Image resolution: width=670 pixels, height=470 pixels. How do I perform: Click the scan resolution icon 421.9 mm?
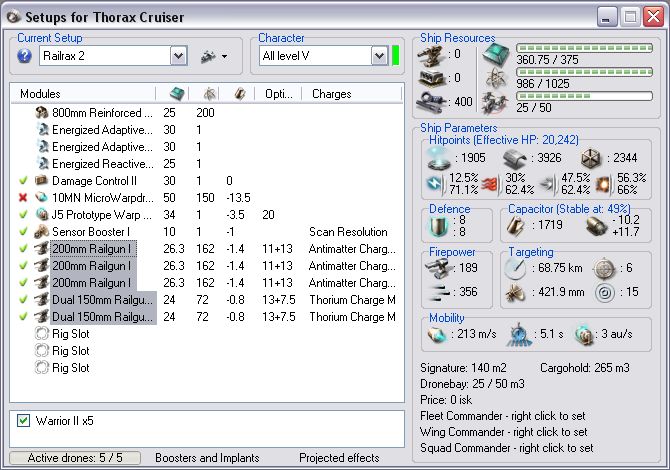click(515, 292)
